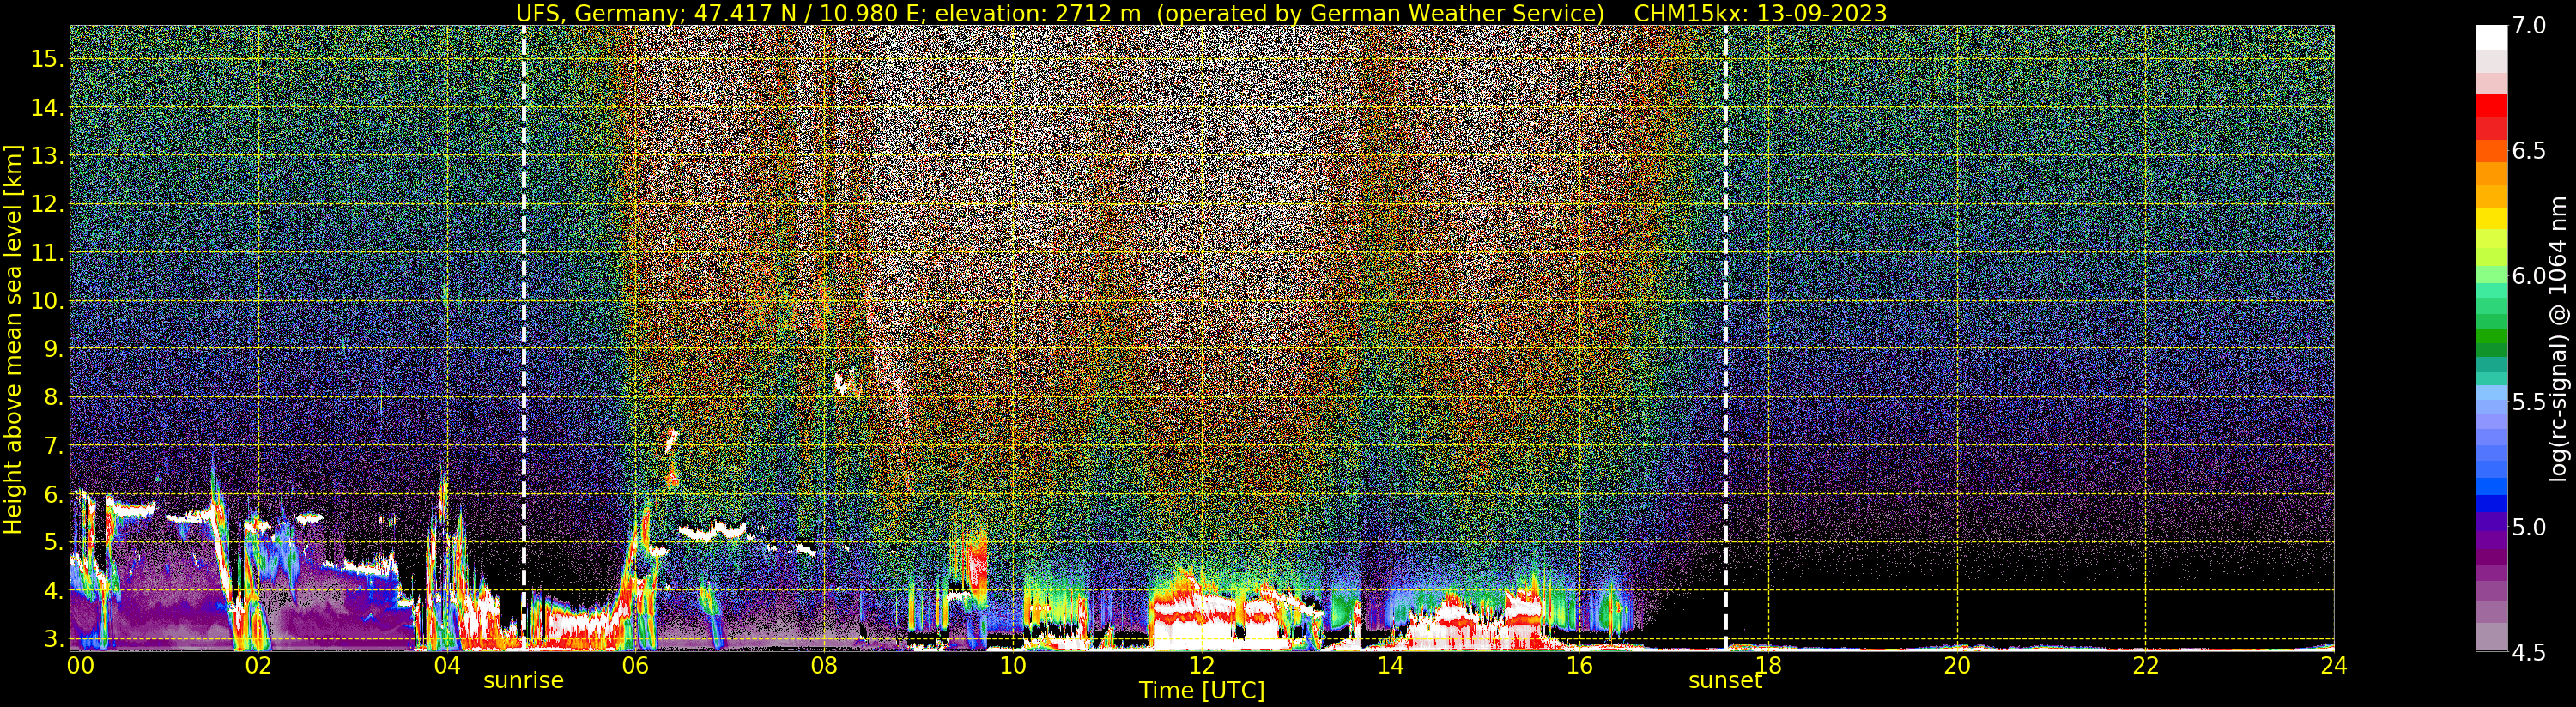This screenshot has height=707, width=2576.
Task: Click the '6.' height axis tick
Action: pos(54,494)
